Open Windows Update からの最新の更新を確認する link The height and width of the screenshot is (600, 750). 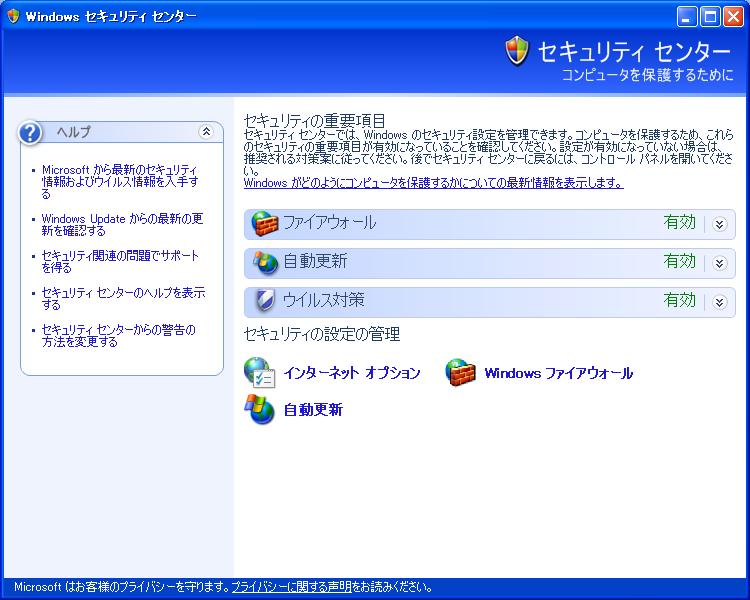click(x=122, y=224)
